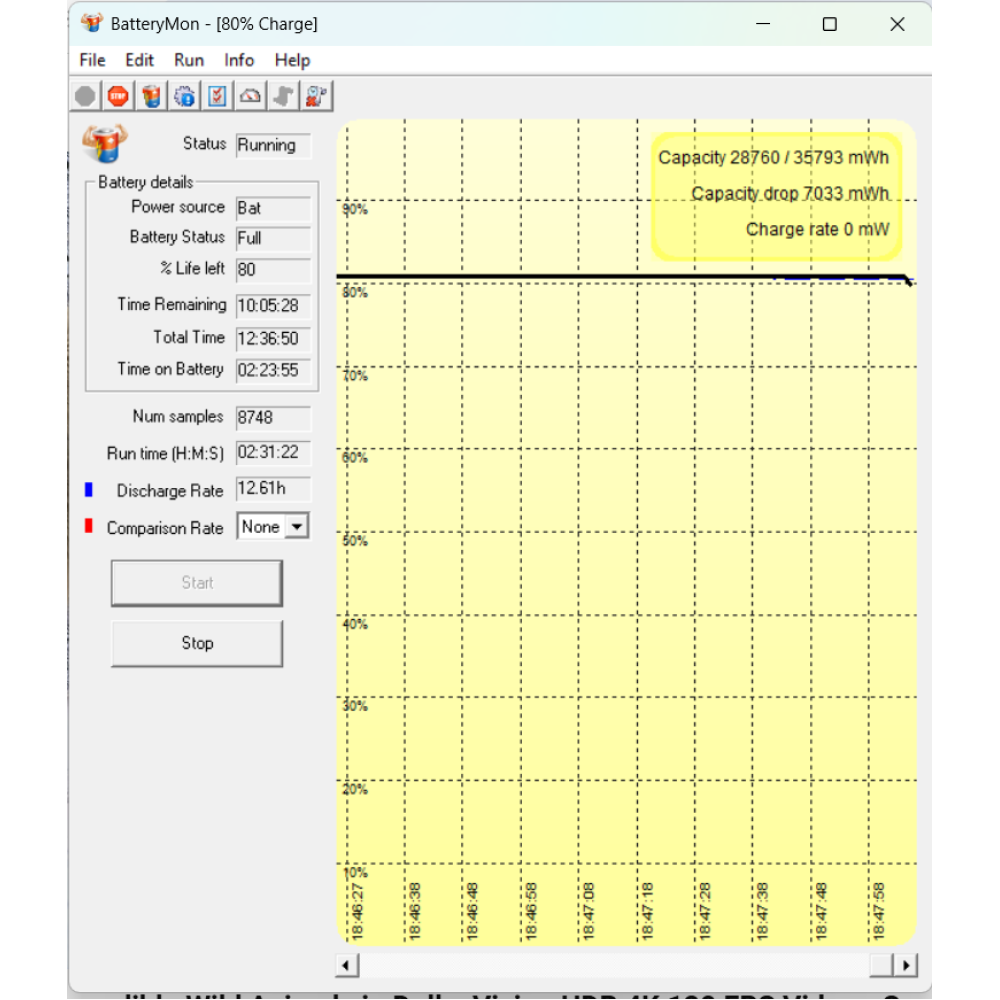1000x1000 pixels.
Task: Click the graph scrollbar right arrow
Action: (906, 965)
